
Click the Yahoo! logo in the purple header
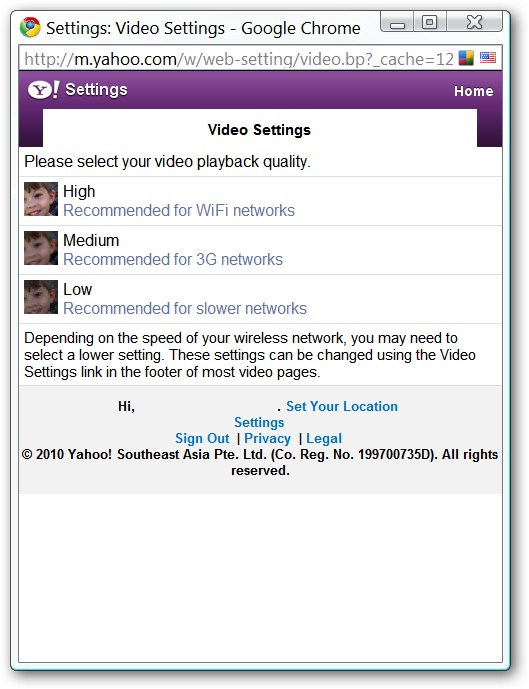43,90
